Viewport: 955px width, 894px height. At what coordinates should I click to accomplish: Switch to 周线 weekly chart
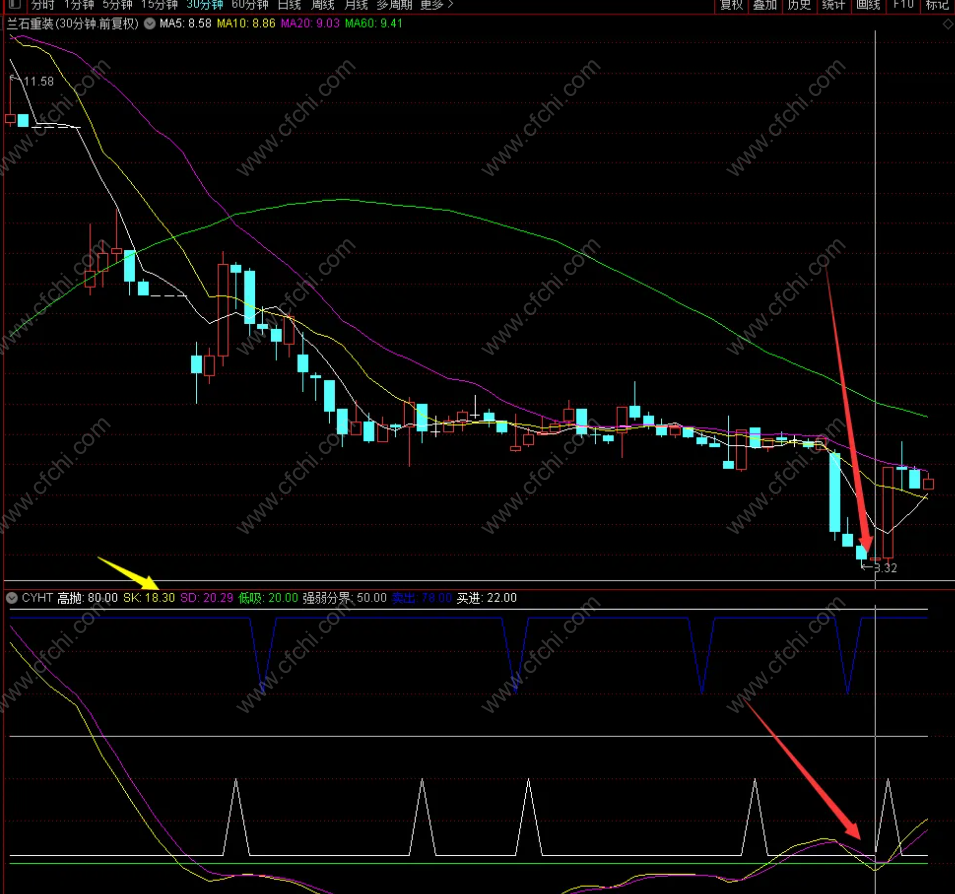click(324, 5)
